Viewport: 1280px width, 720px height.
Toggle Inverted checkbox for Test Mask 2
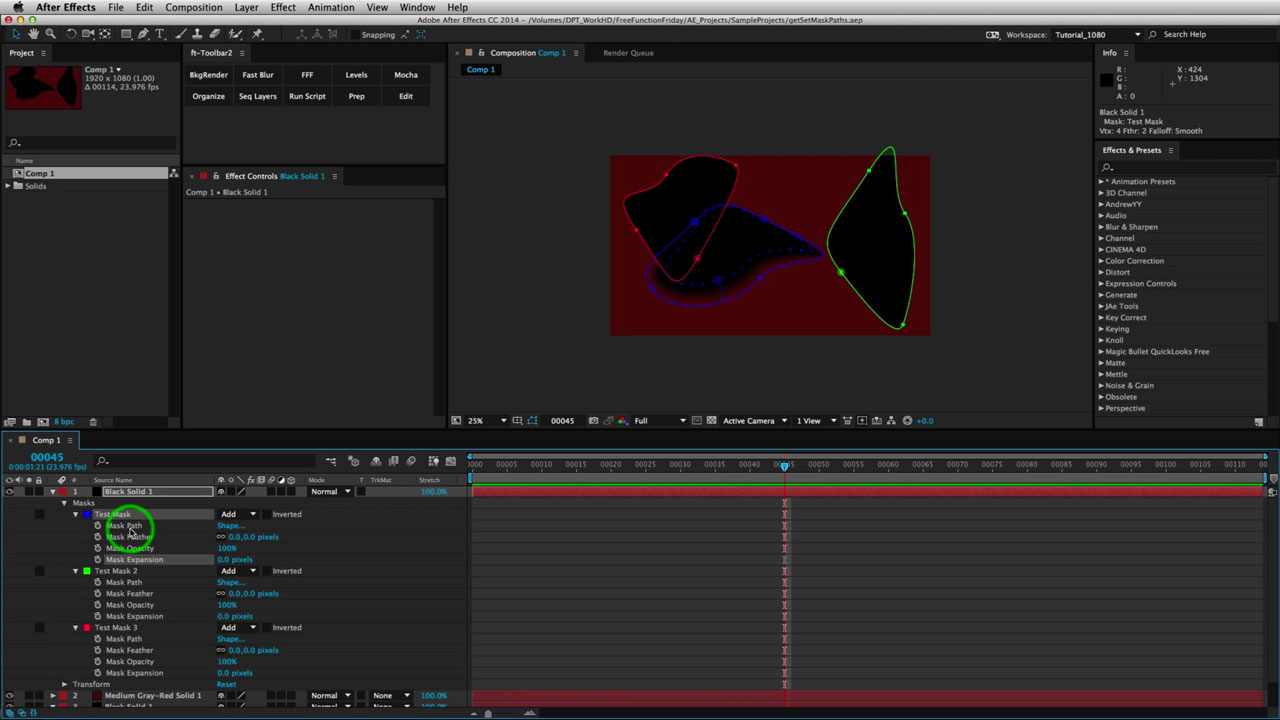pos(267,571)
